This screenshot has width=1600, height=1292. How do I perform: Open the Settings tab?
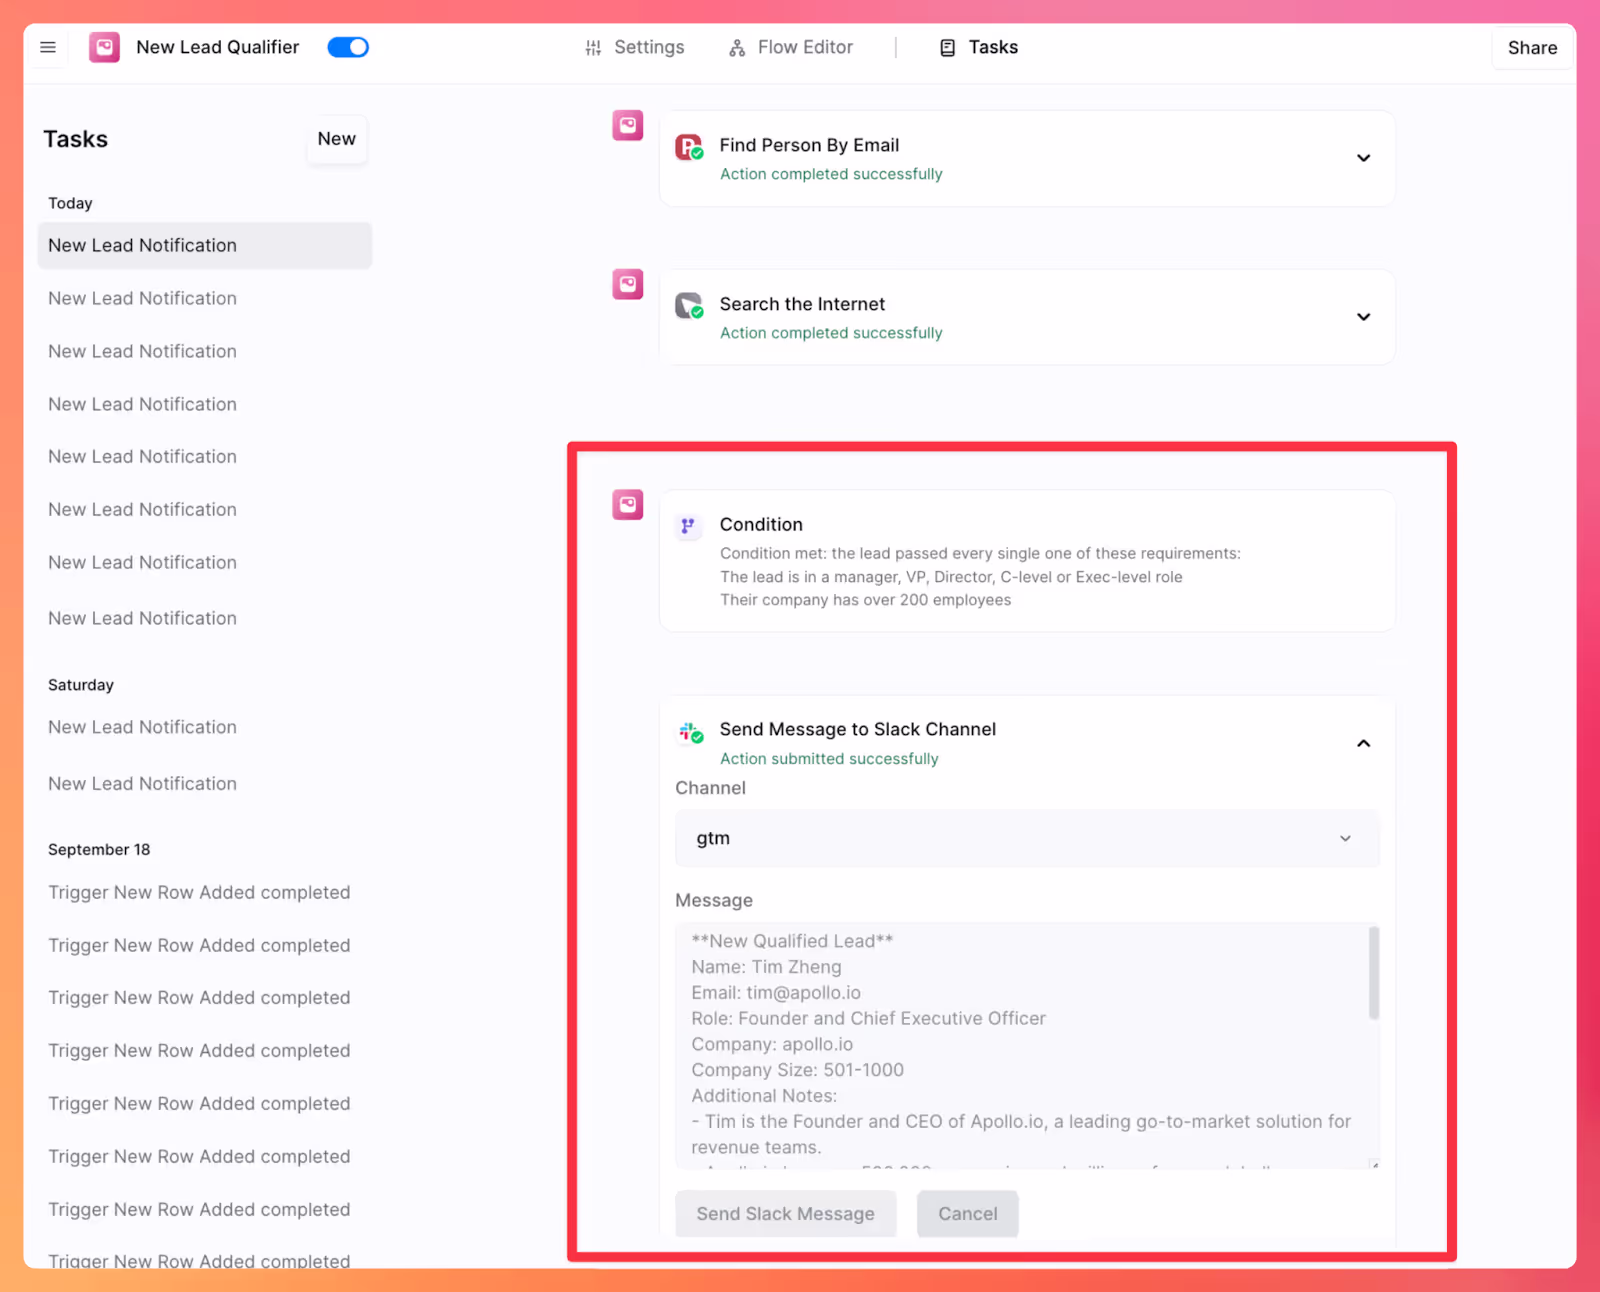[635, 47]
